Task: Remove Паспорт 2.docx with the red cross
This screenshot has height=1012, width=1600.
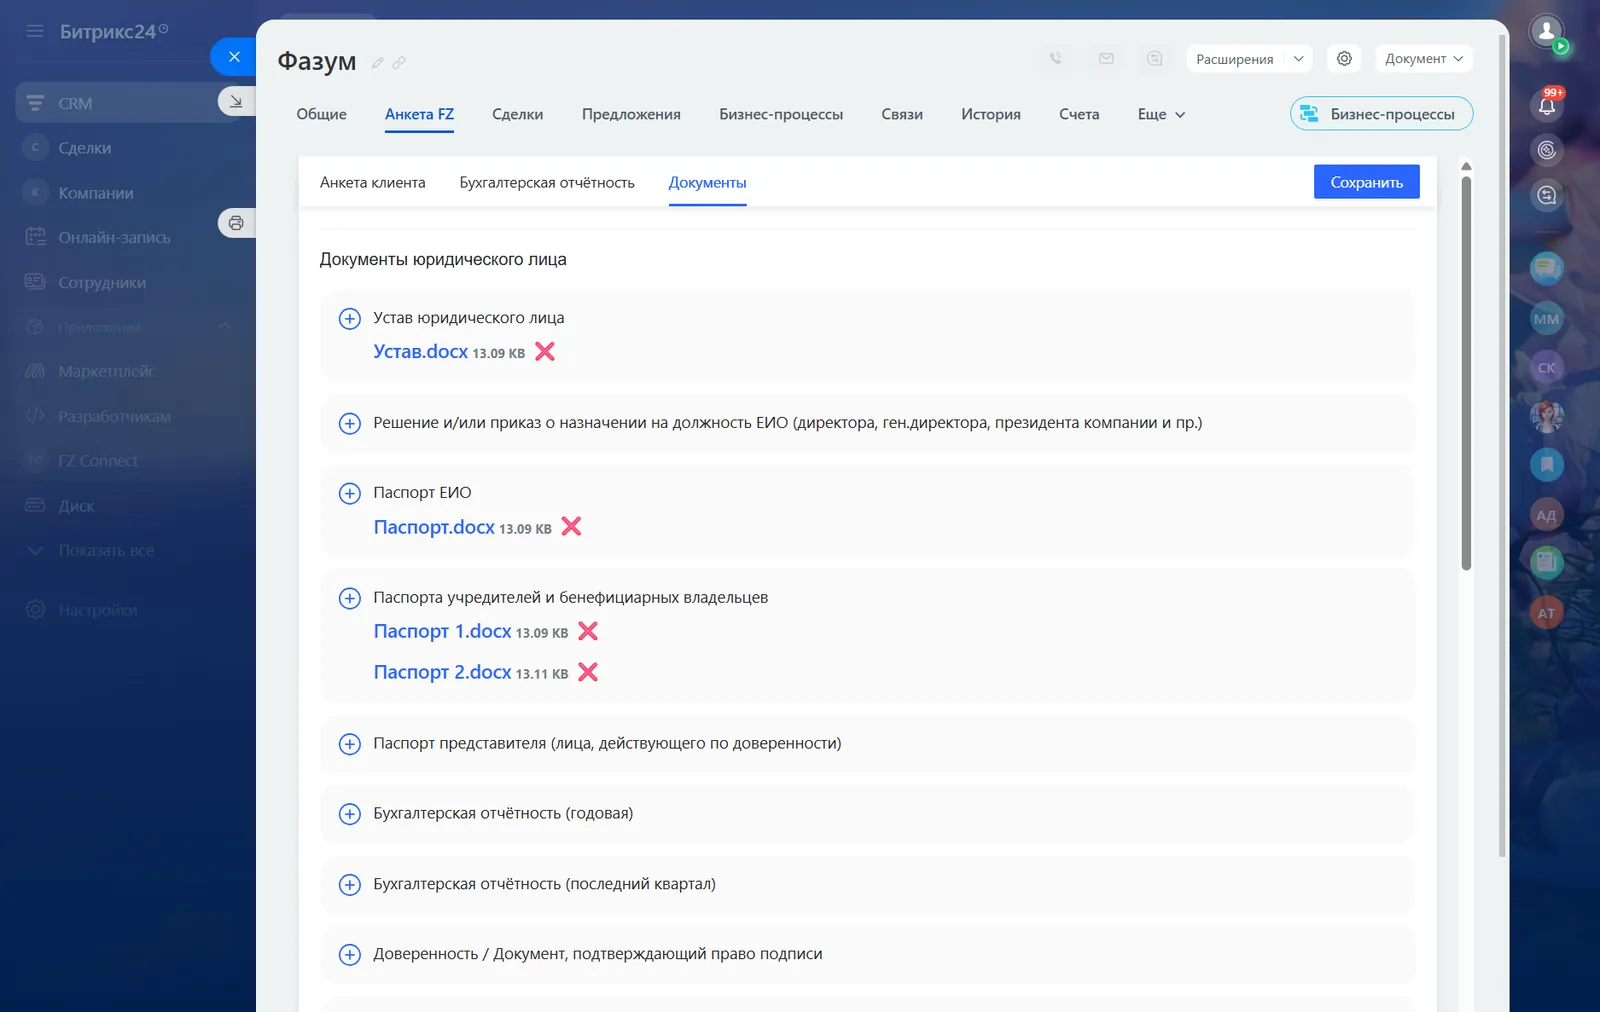Action: (588, 672)
